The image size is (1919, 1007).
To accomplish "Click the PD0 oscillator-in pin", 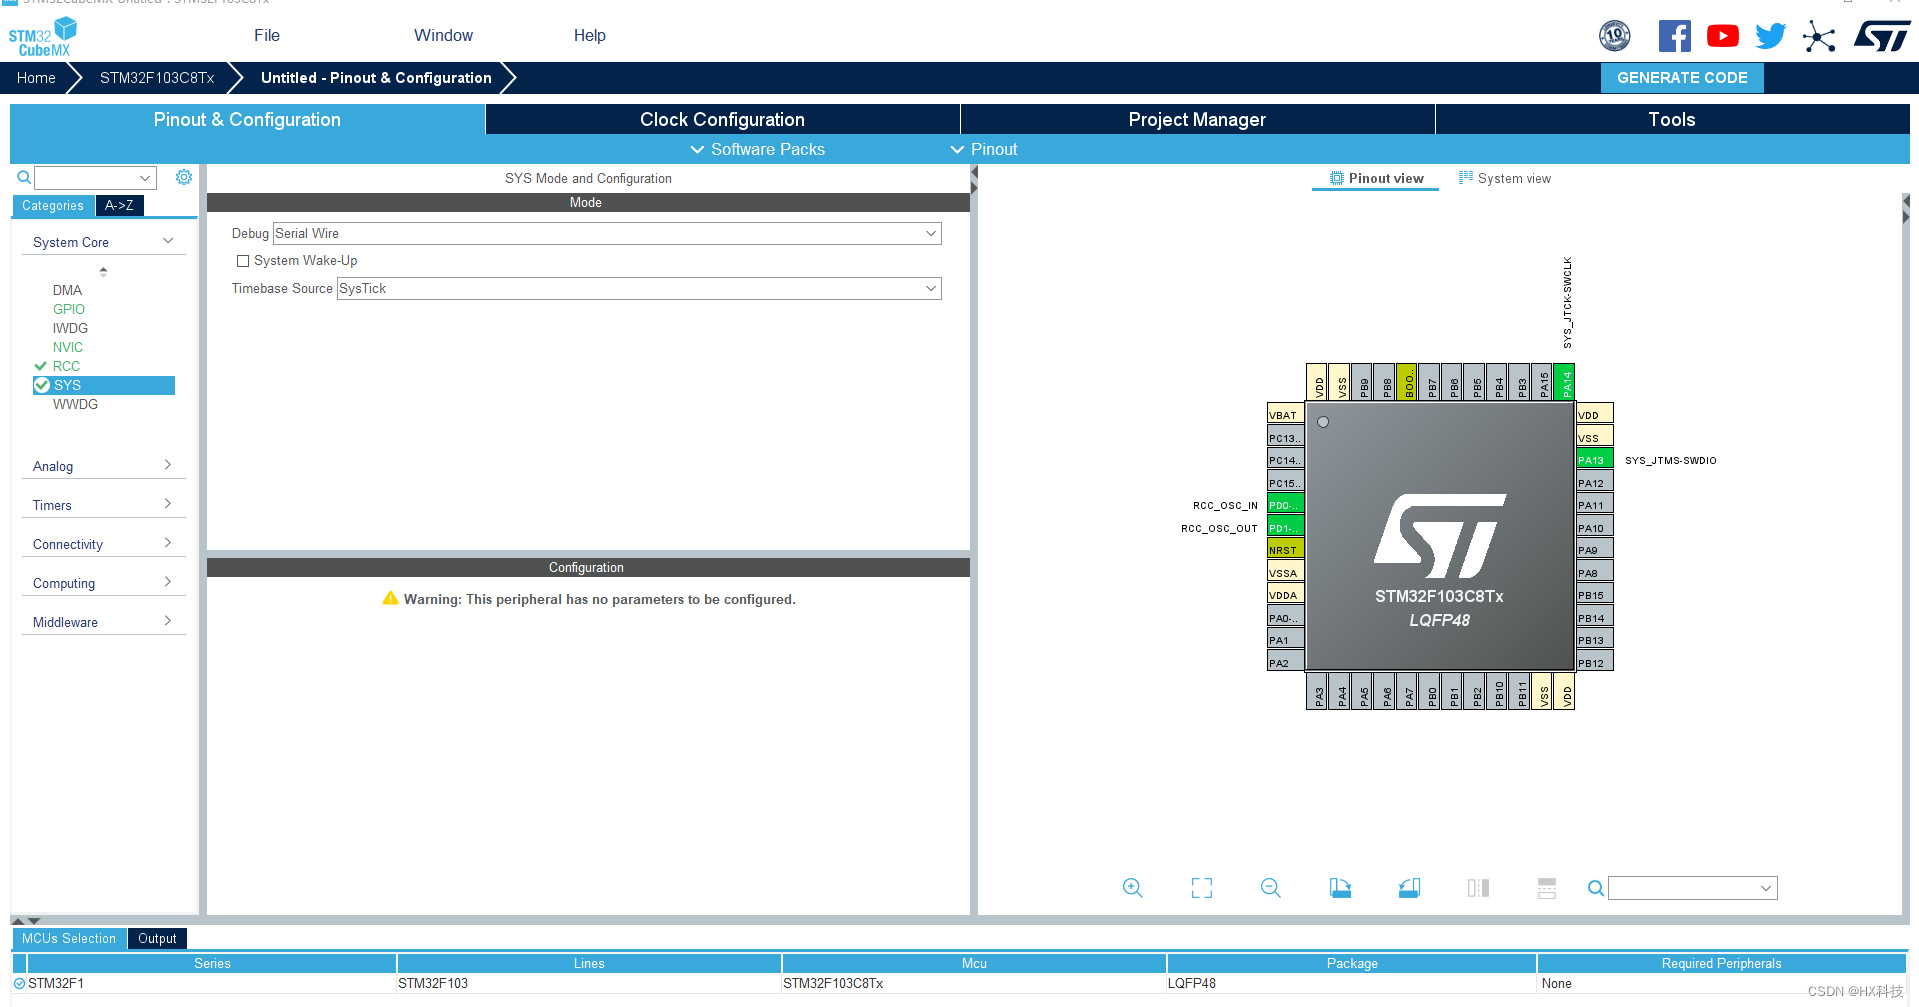I will pyautogui.click(x=1285, y=505).
